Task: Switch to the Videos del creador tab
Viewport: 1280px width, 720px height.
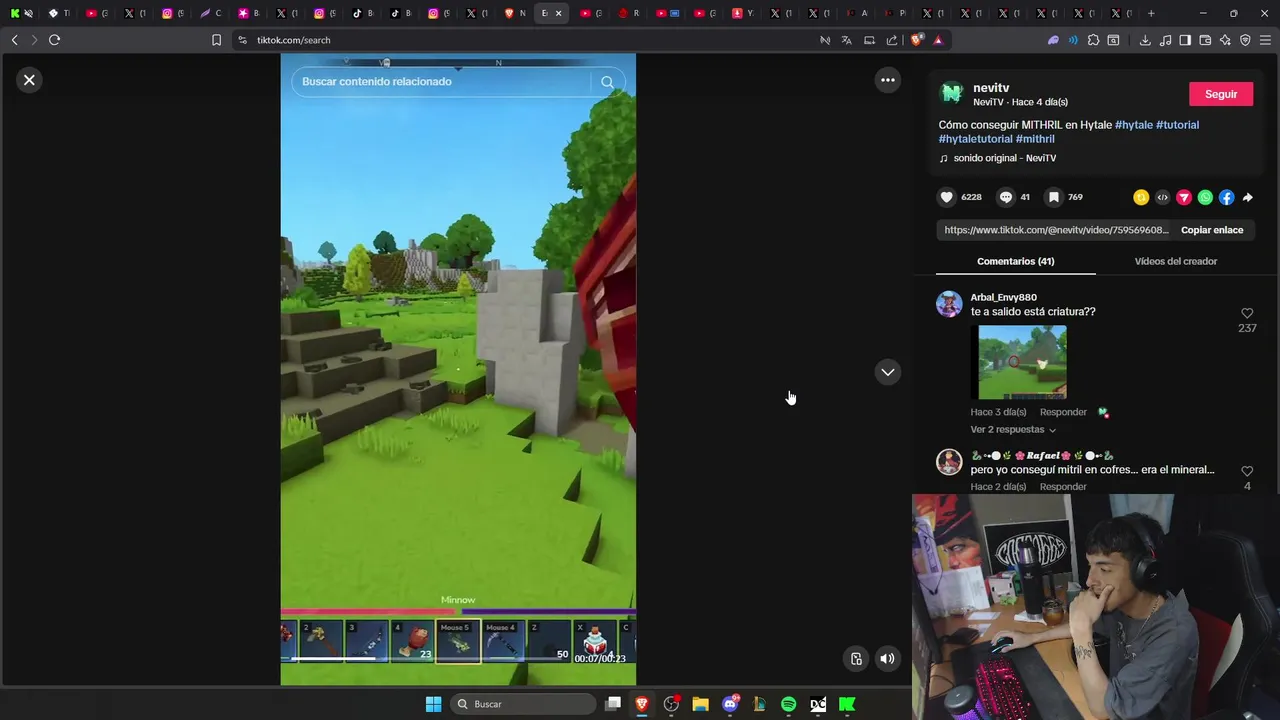Action: (1175, 261)
